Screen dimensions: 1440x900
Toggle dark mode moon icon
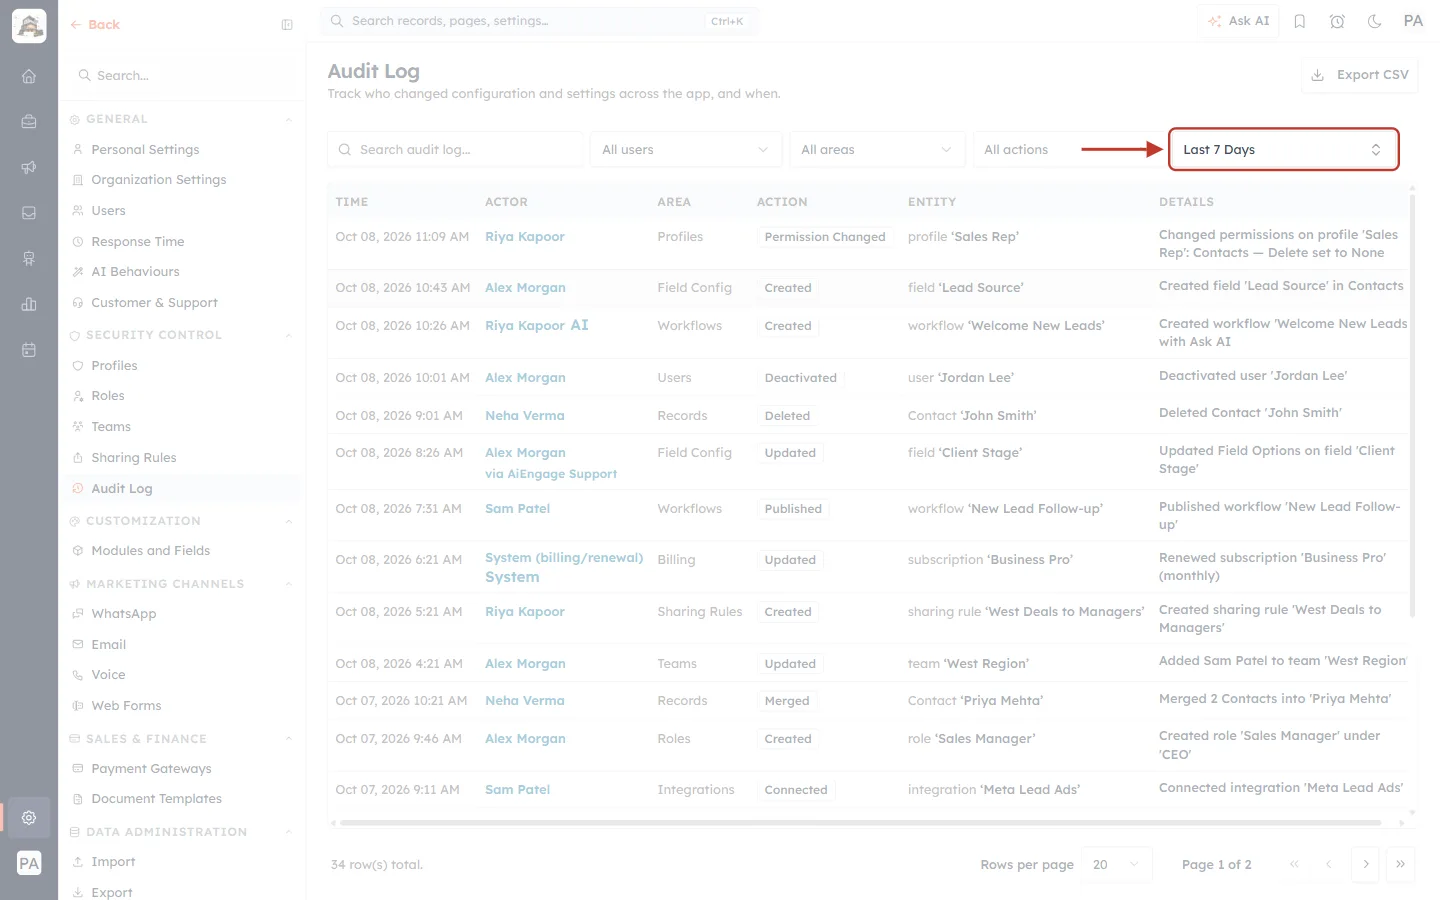pos(1375,21)
